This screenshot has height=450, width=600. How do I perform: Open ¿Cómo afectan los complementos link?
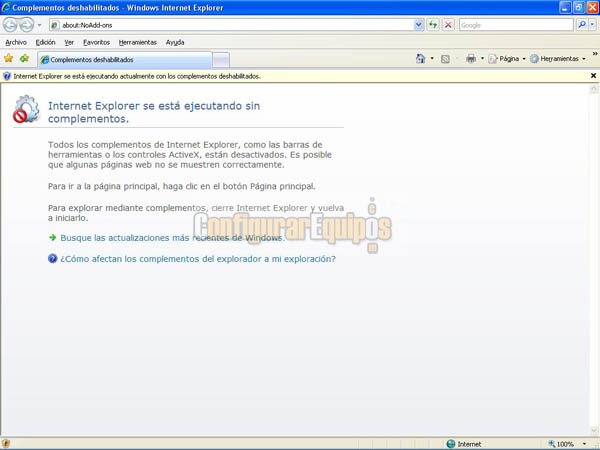point(198,259)
